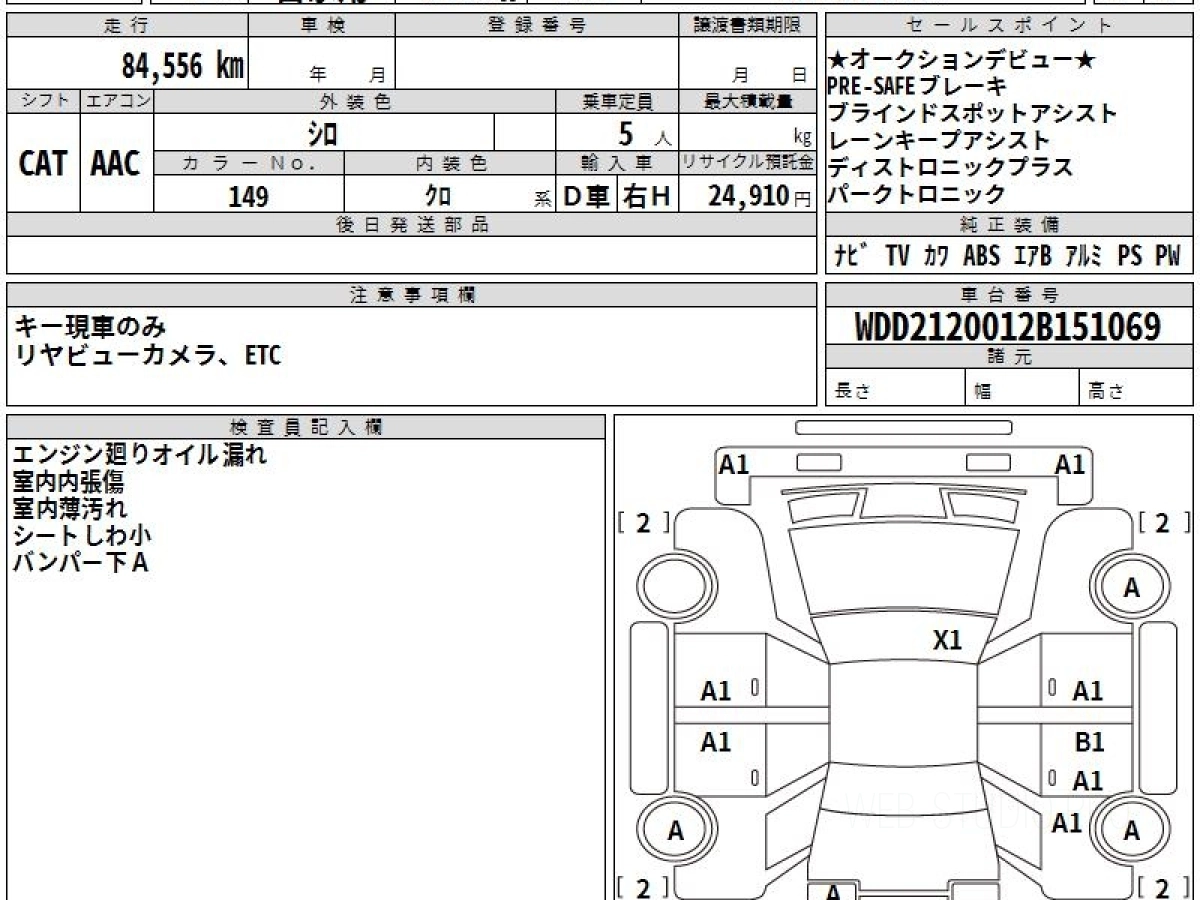Select the 諸元 header
The width and height of the screenshot is (1200, 900).
click(x=1010, y=357)
